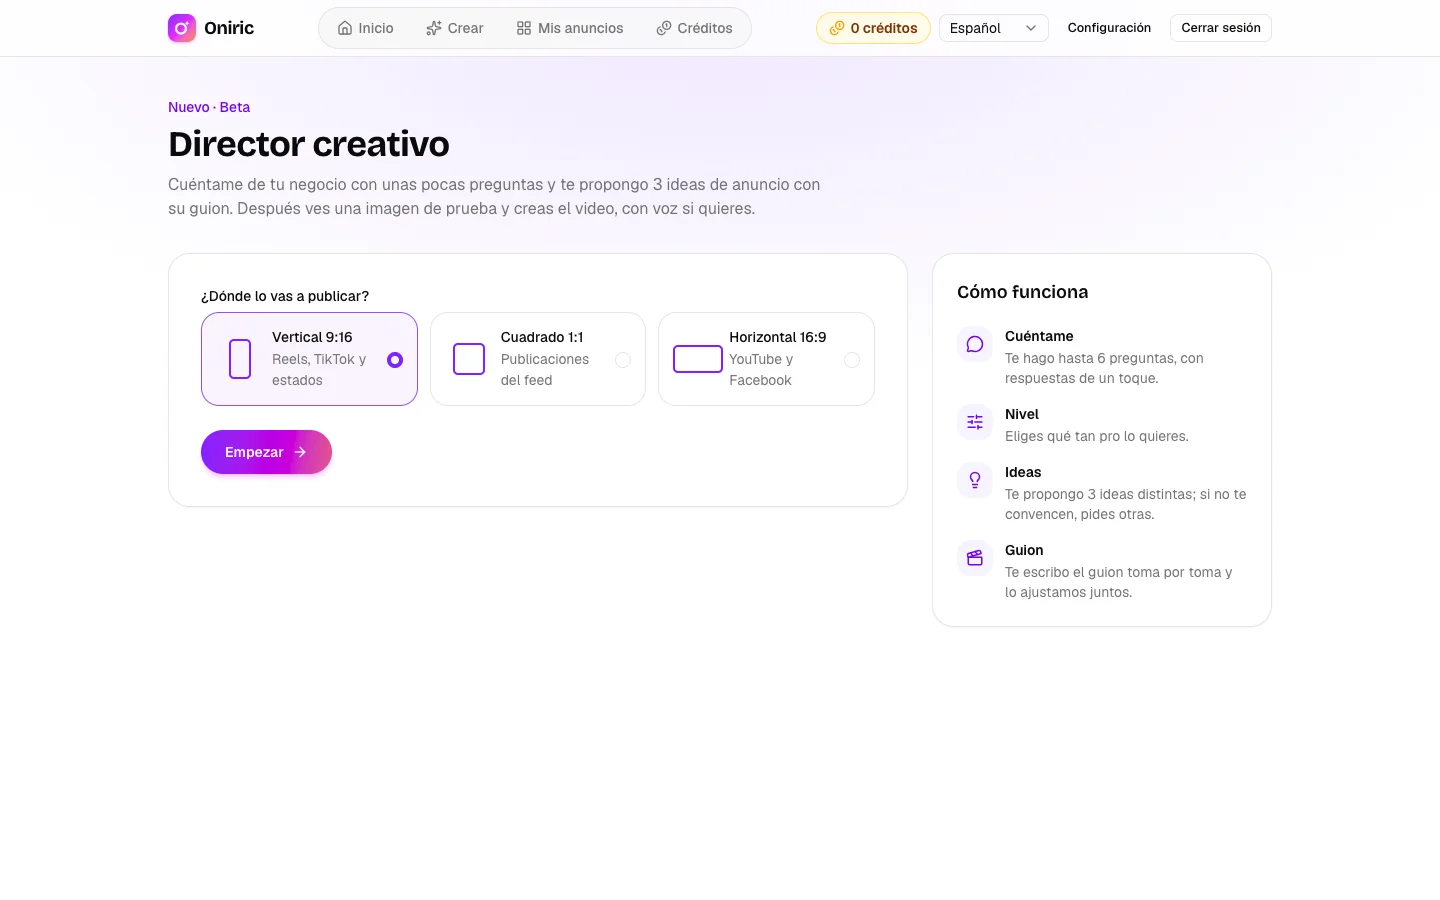The width and height of the screenshot is (1440, 900).
Task: Click the Director creativo heading
Action: point(309,144)
